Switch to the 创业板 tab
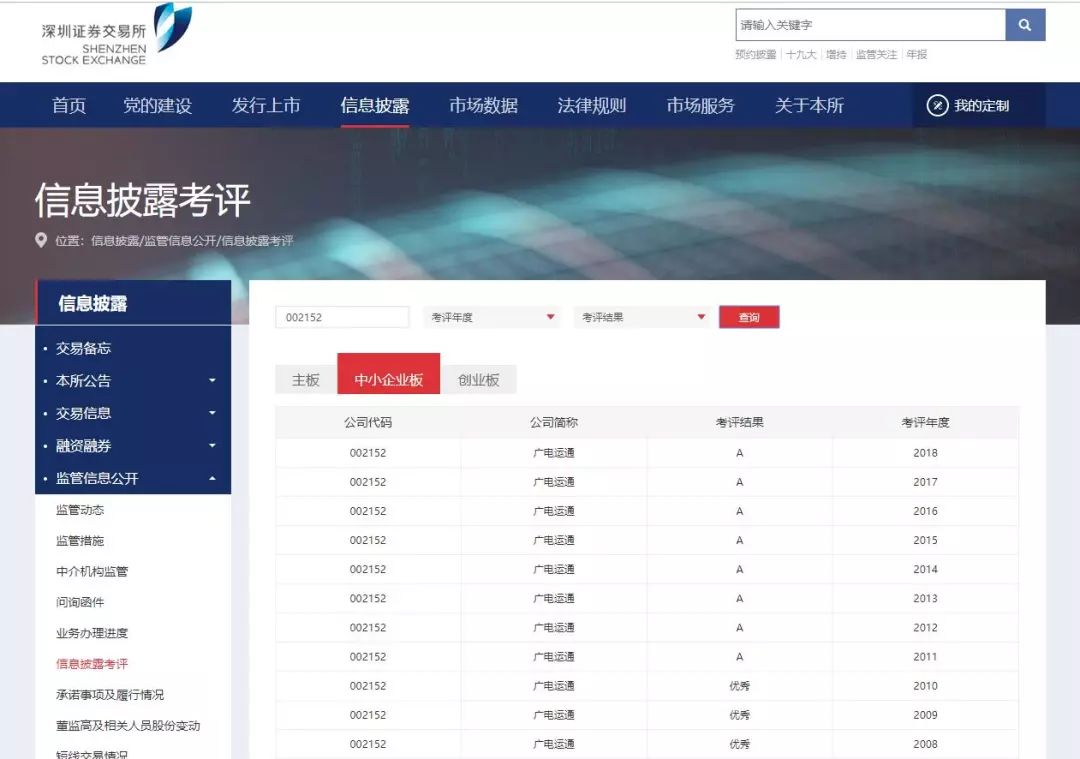1080x759 pixels. (x=479, y=380)
